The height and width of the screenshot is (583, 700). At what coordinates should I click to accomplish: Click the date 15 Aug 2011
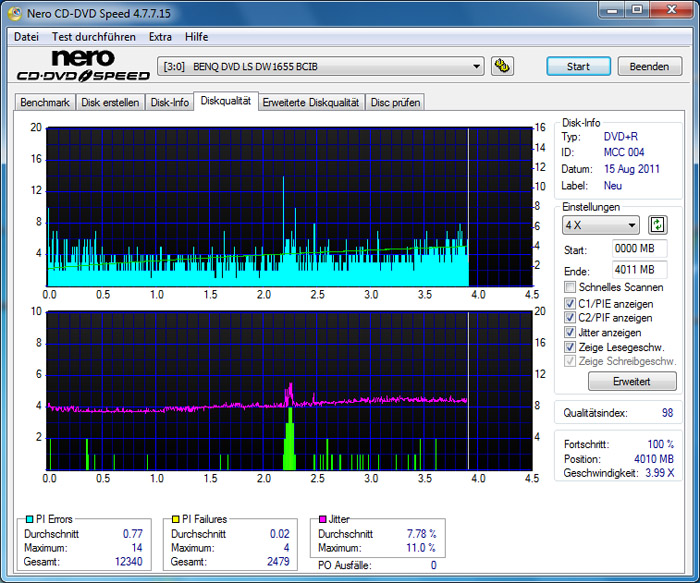632,169
